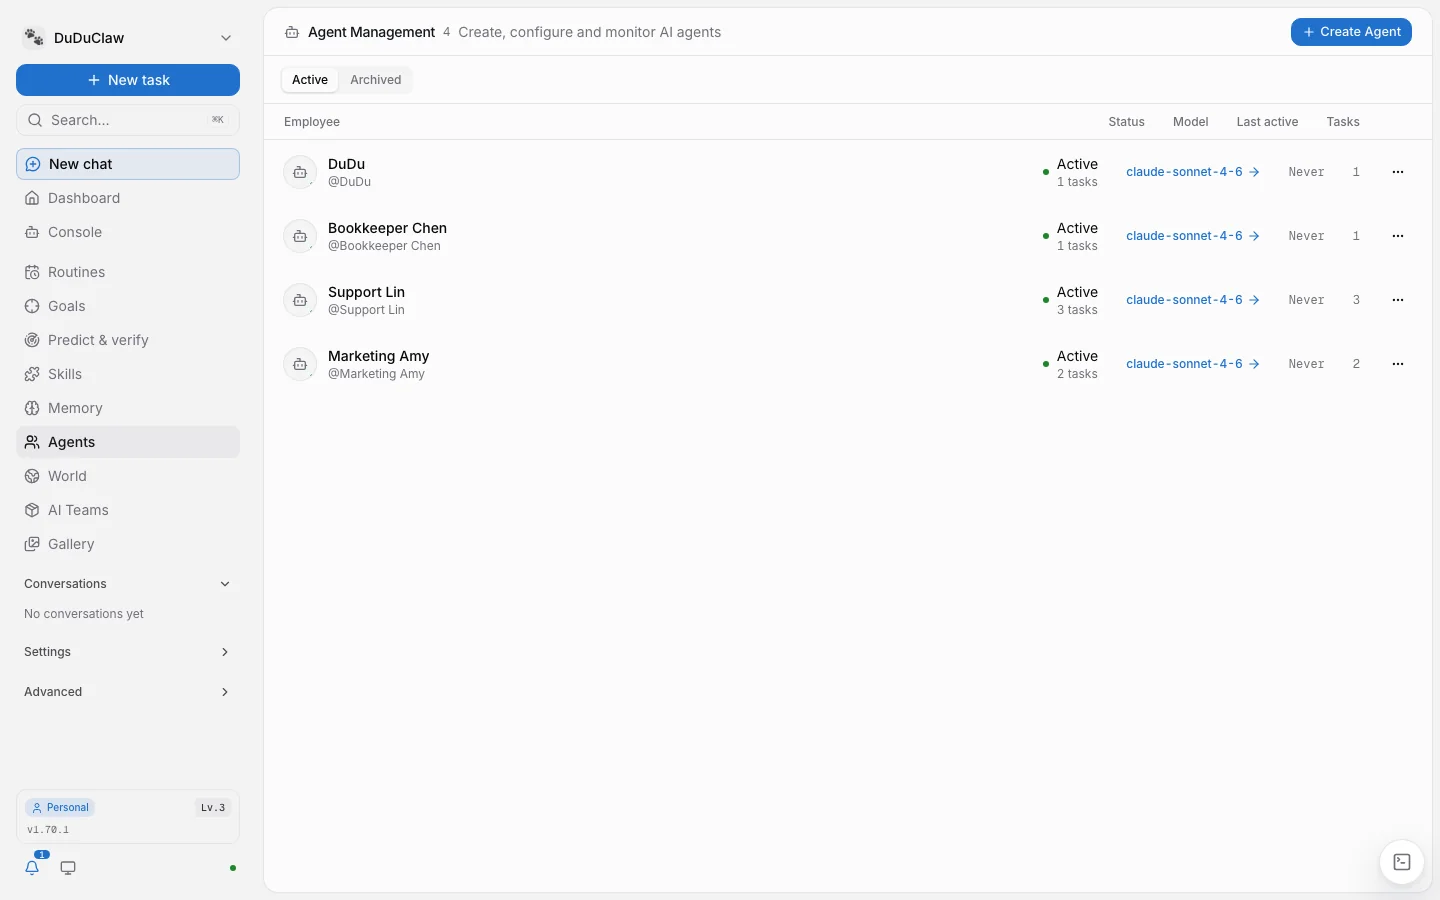
Task: Click Bookkeeper Chen's robot avatar
Action: [x=300, y=236]
